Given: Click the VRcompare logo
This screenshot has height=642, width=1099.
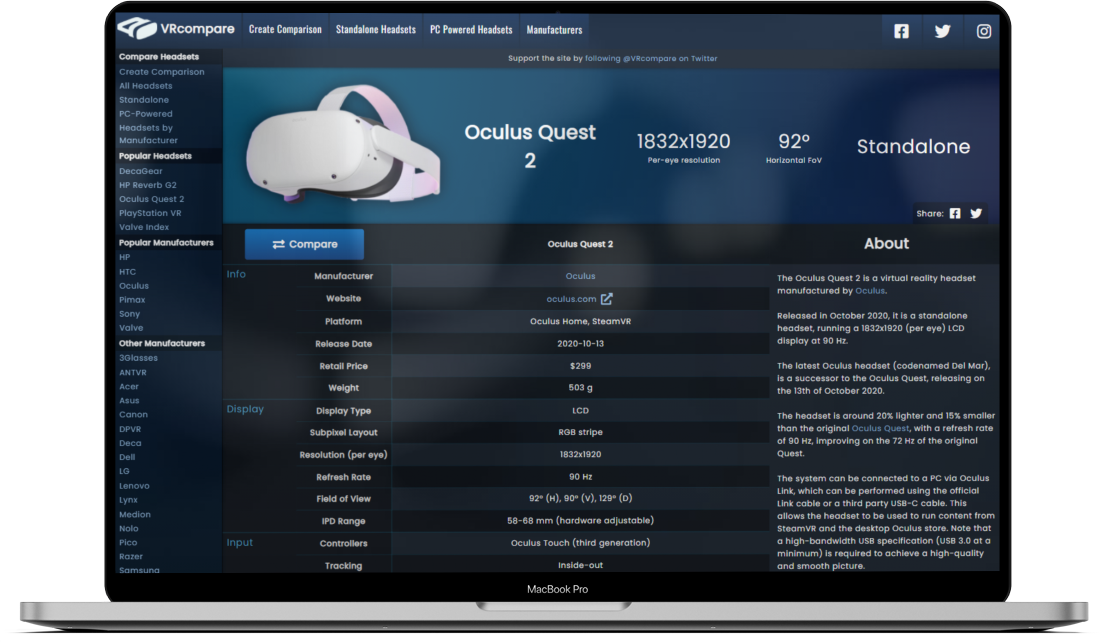Looking at the screenshot, I should point(176,29).
